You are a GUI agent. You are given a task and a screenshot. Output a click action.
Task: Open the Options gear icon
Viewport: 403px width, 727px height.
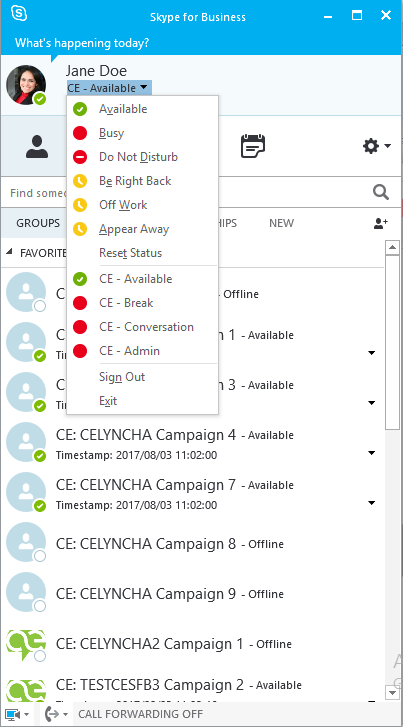371,147
